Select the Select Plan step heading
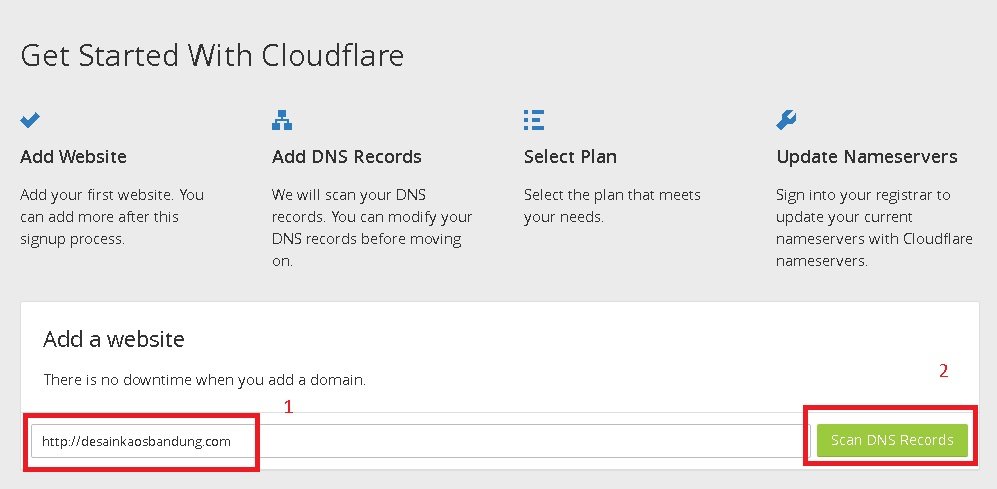The image size is (997, 489). 570,157
